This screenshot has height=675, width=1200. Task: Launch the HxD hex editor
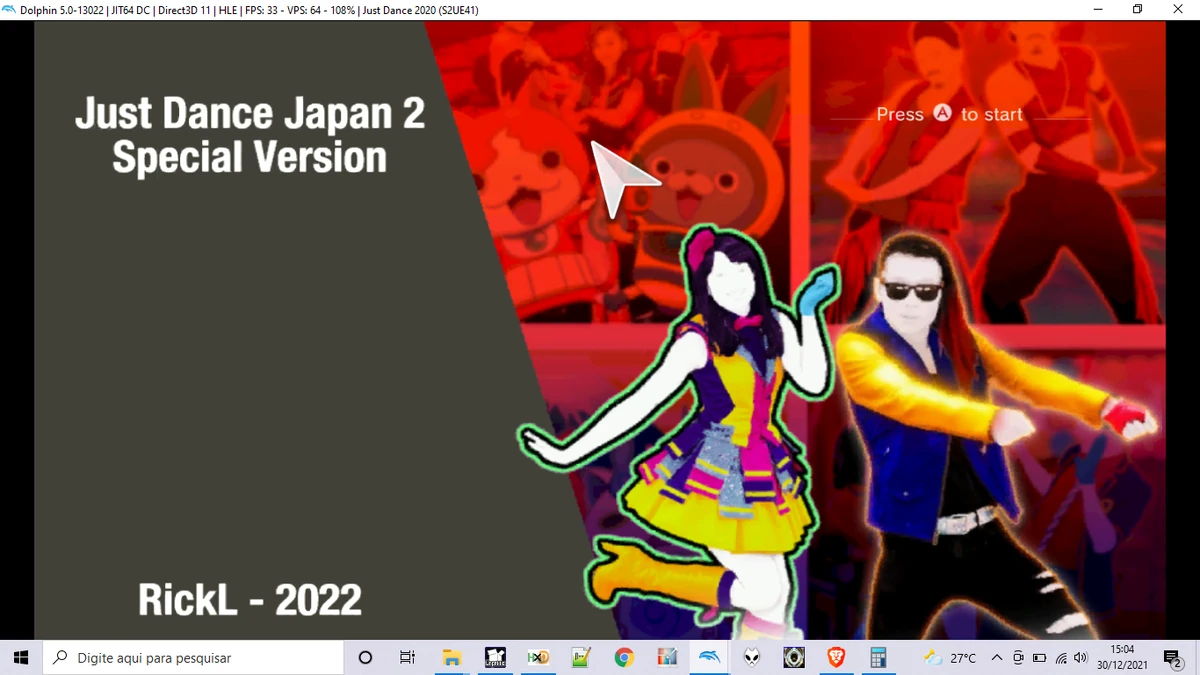coord(537,657)
